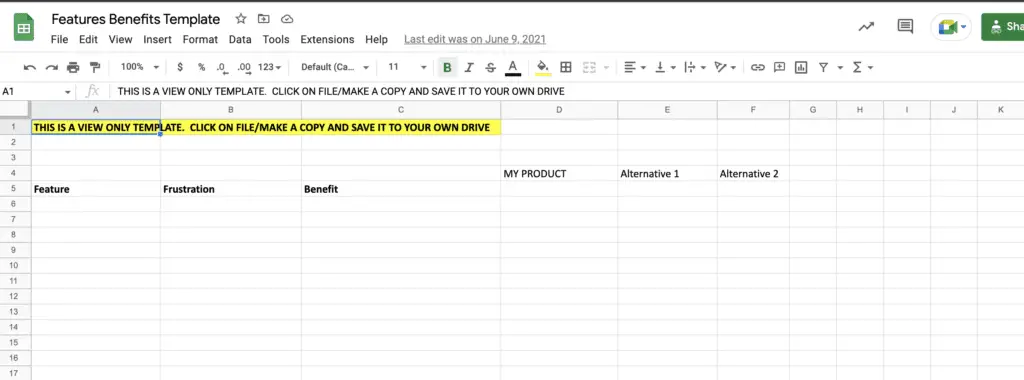Open the 'Last edit was on June 9, 2021' link
1024x380 pixels.
pyautogui.click(x=475, y=39)
